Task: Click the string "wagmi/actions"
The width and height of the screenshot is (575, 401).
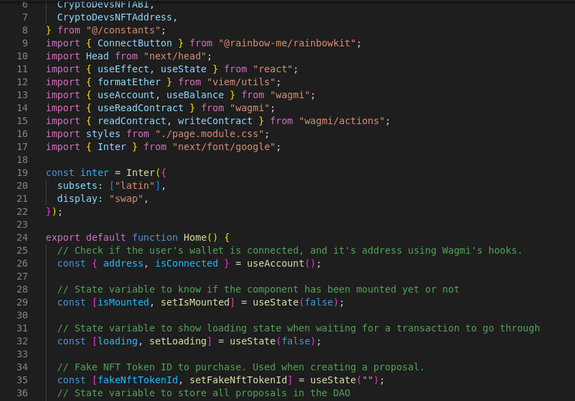Action: 342,121
